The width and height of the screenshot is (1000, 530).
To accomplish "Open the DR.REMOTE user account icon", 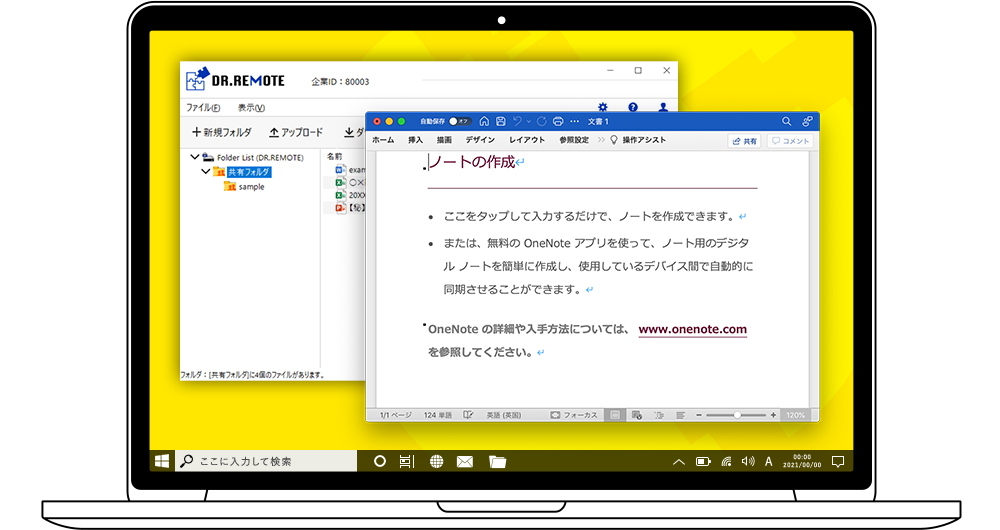I will click(x=663, y=107).
